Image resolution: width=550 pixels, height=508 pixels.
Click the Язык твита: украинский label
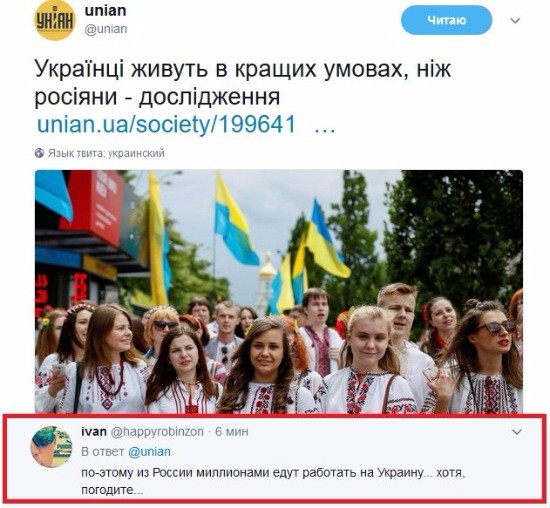(106, 153)
